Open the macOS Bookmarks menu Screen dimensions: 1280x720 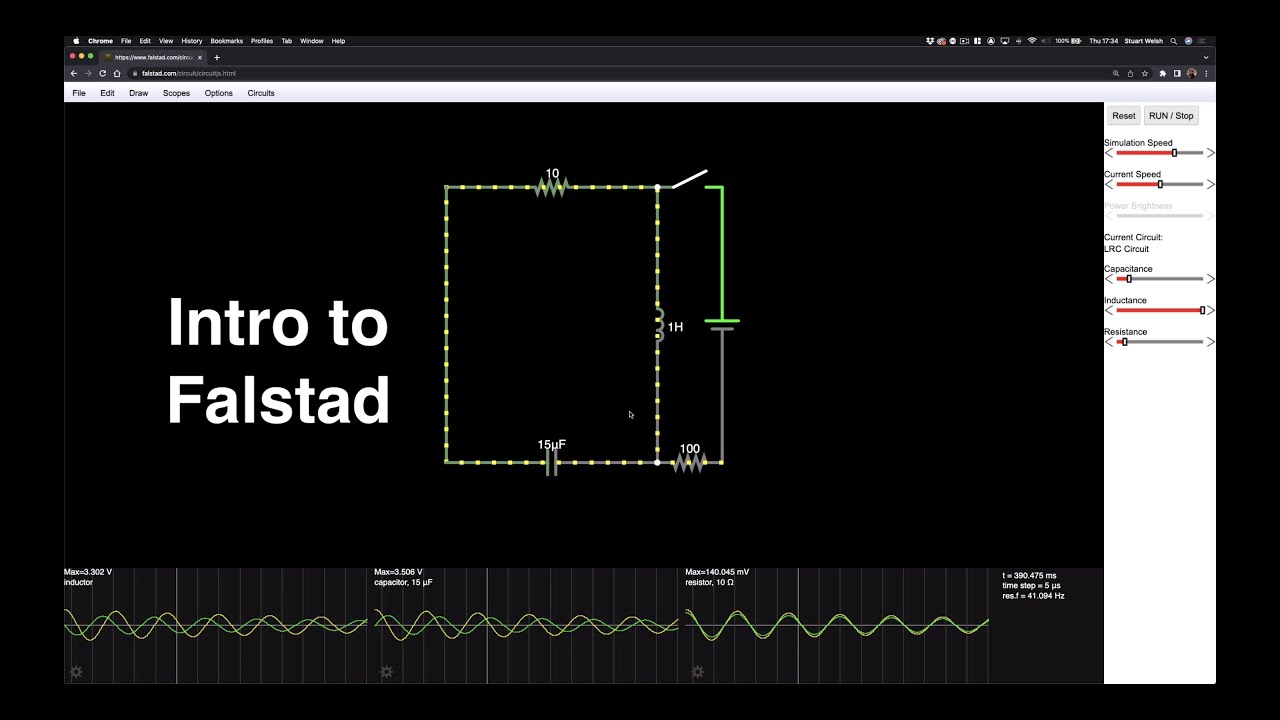click(227, 41)
